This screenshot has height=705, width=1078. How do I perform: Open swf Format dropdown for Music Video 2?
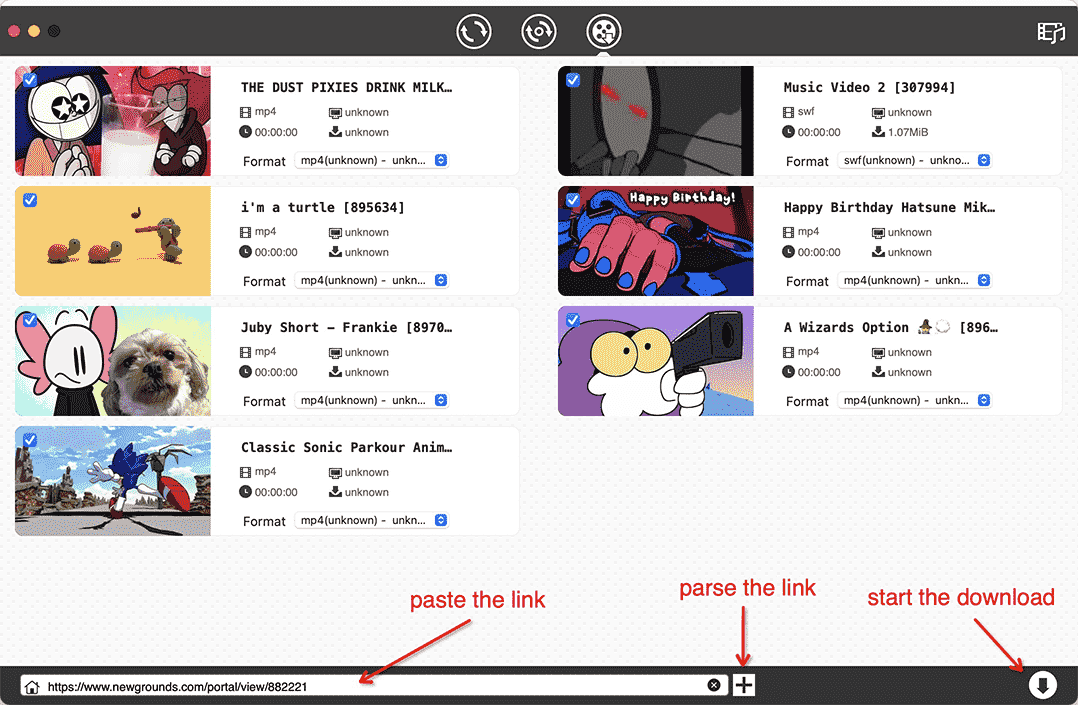pyautogui.click(x=915, y=160)
